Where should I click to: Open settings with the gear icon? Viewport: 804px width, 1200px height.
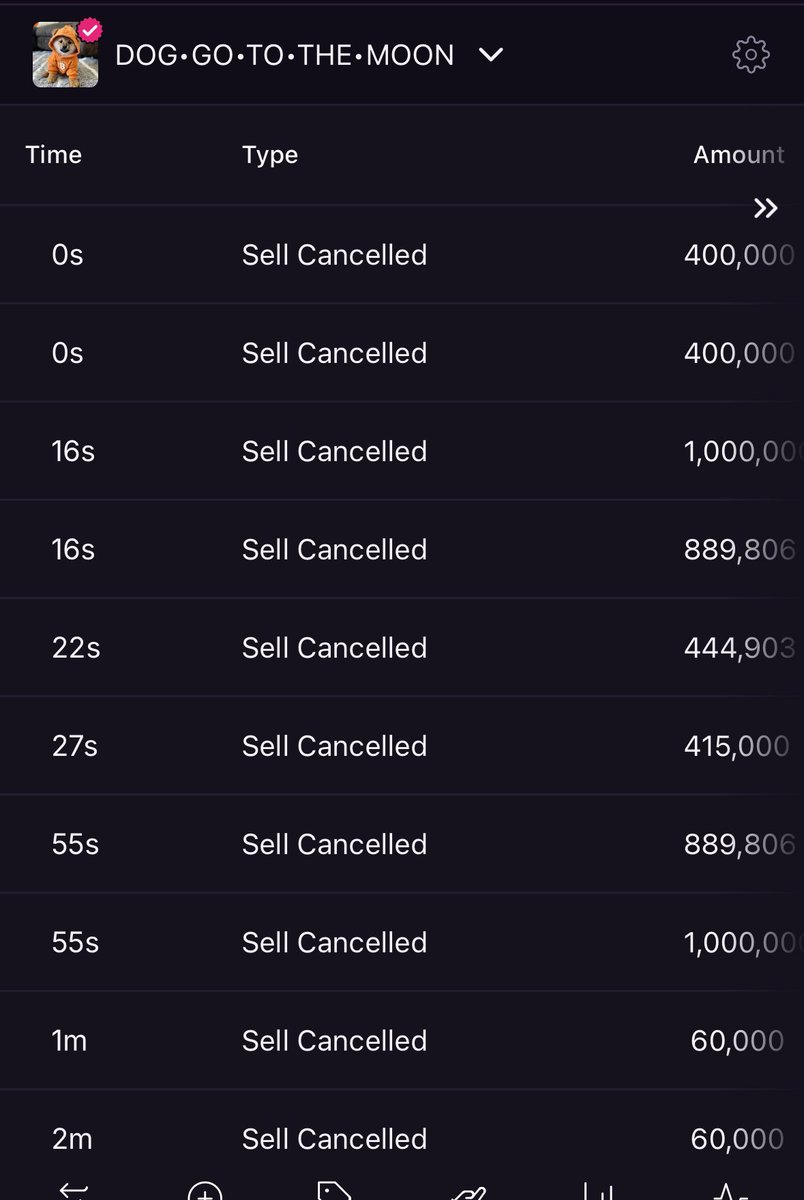click(751, 55)
